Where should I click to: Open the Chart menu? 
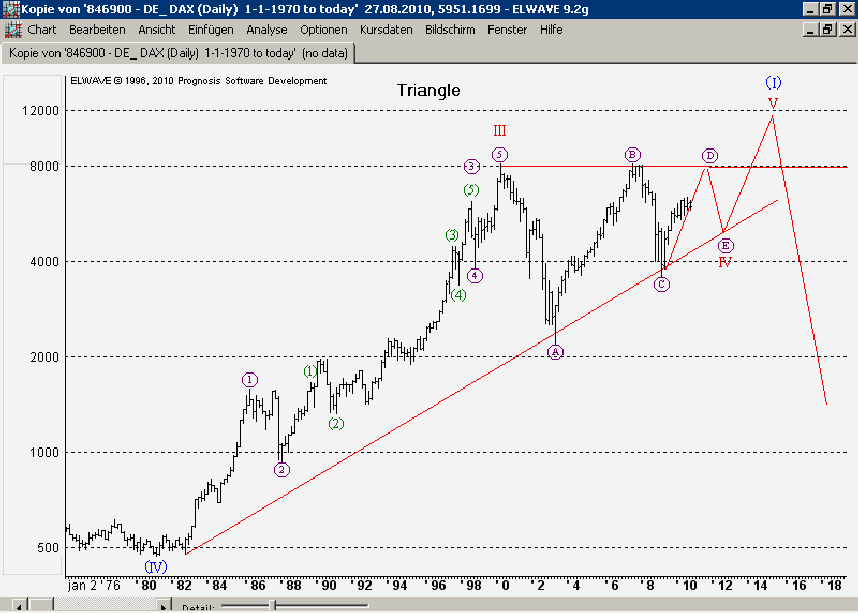pyautogui.click(x=42, y=30)
